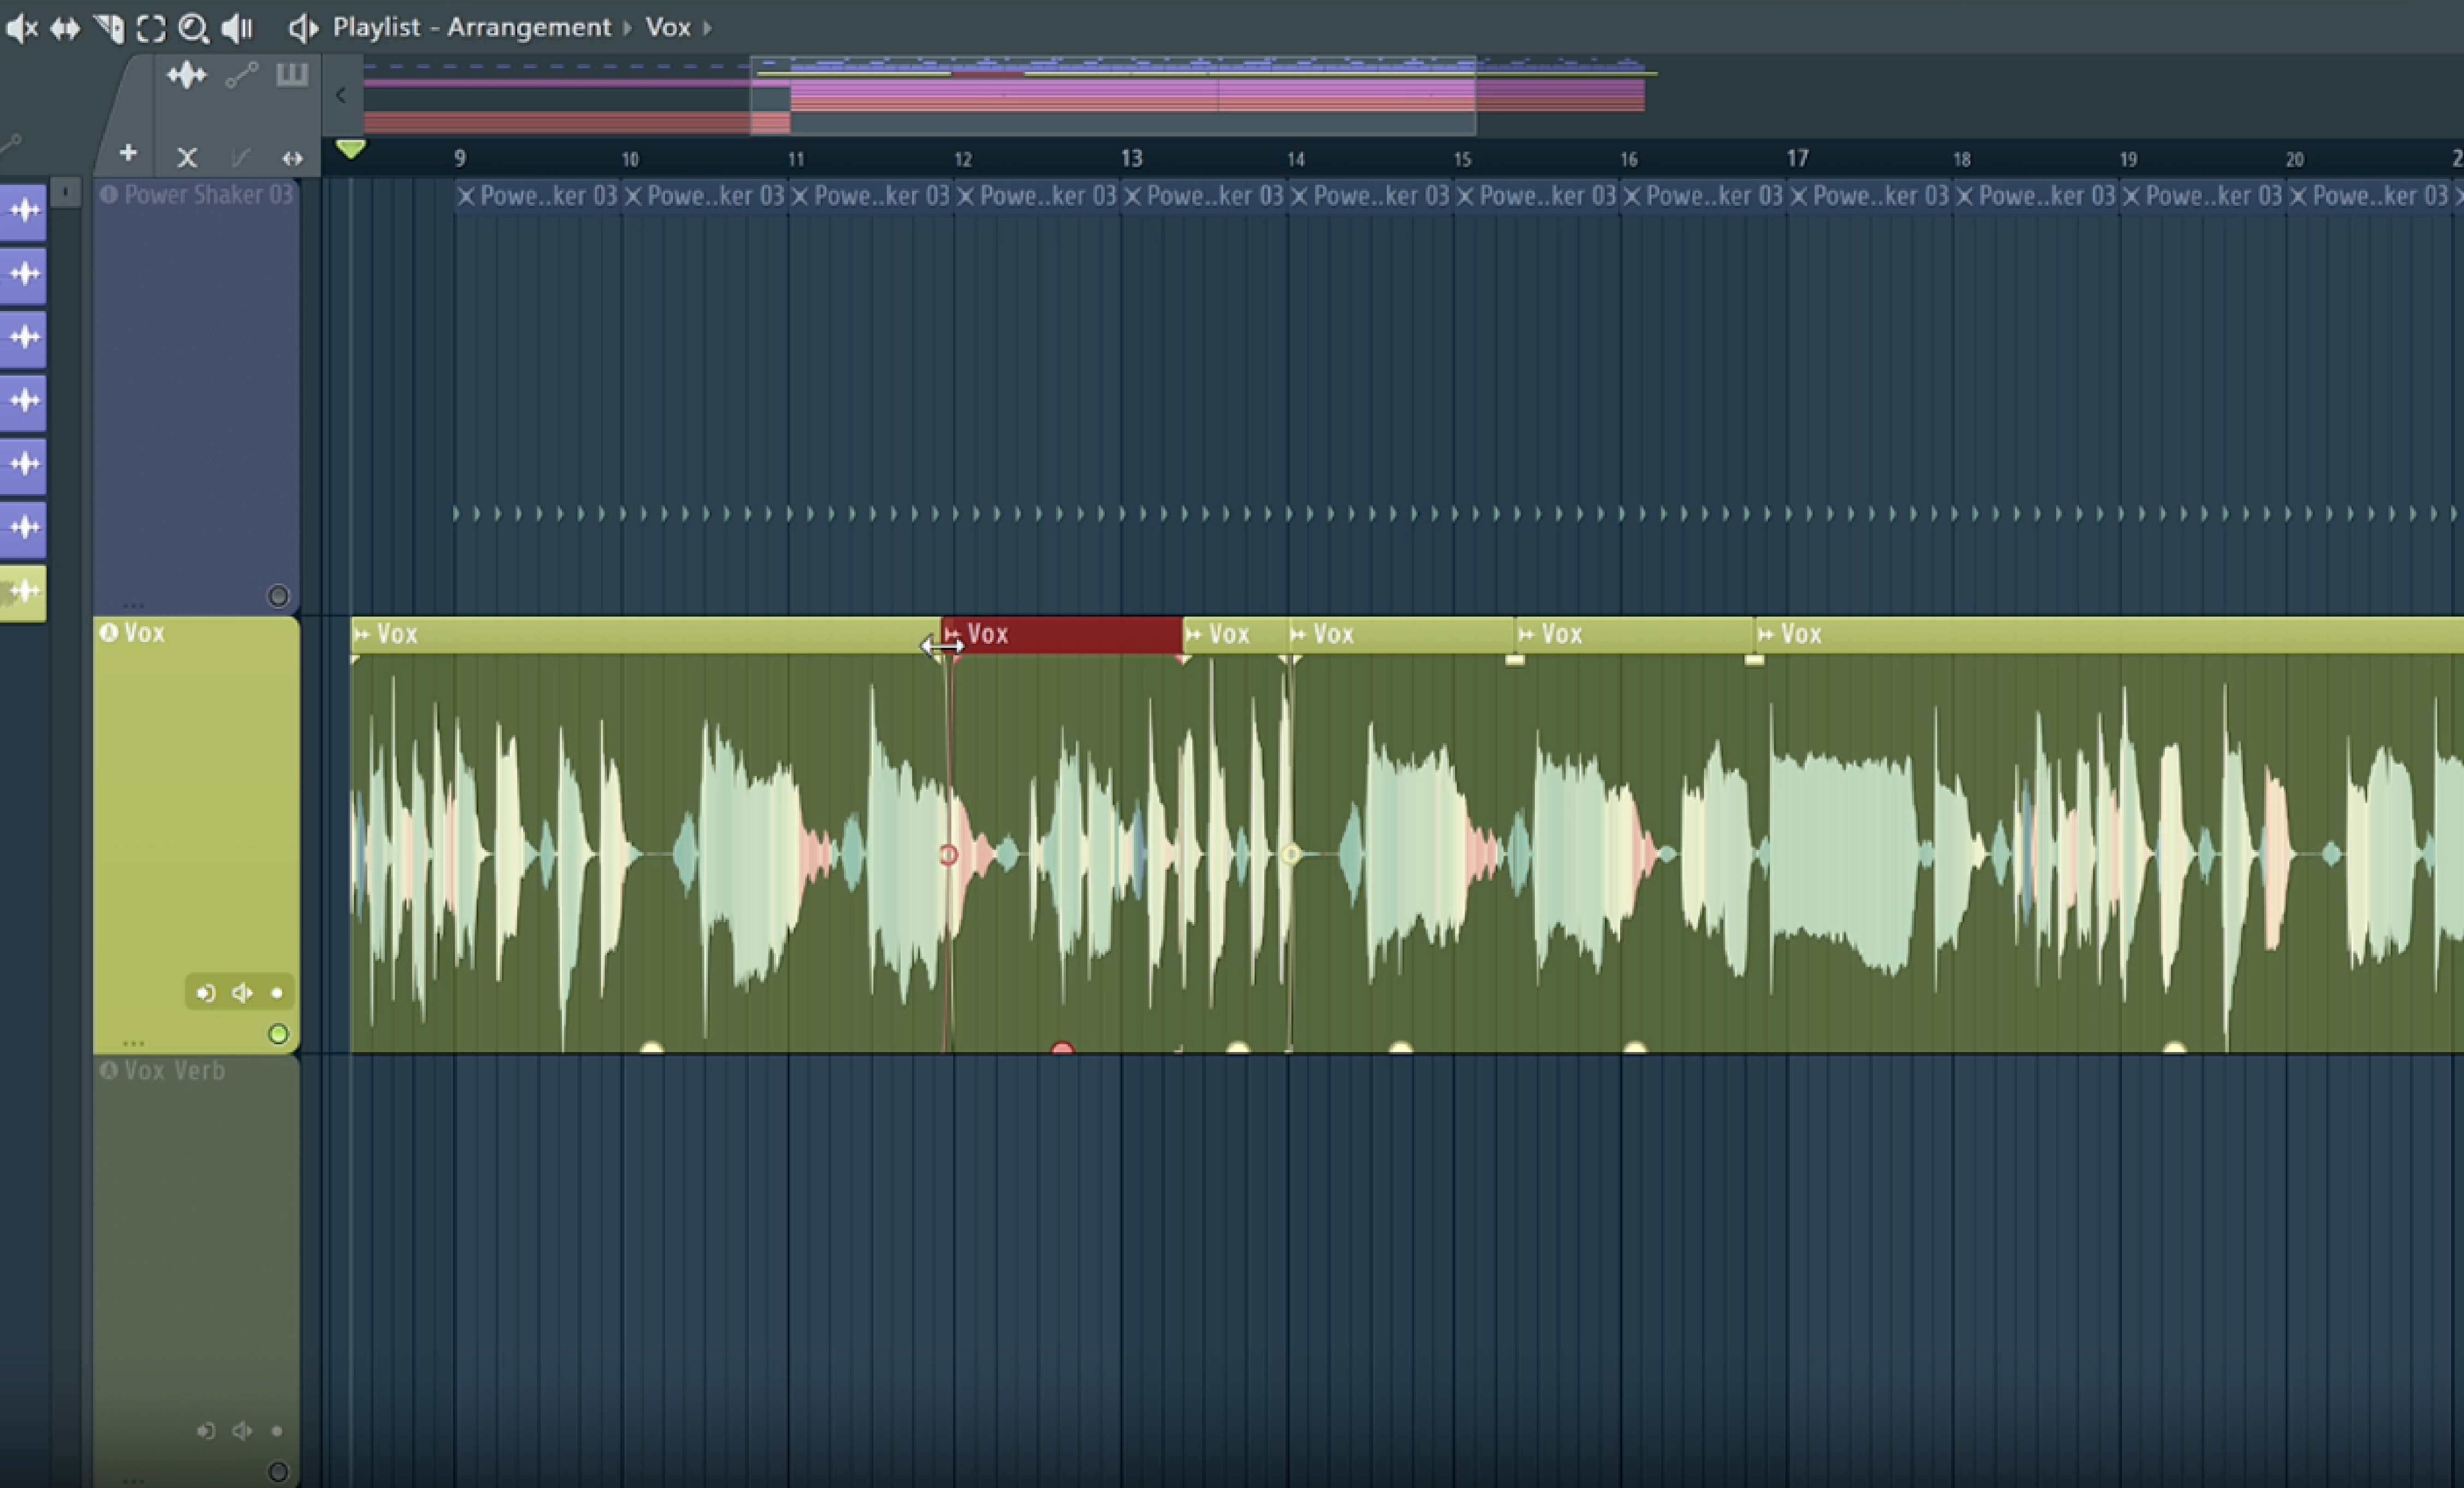The width and height of the screenshot is (2464, 1488).
Task: Select the Select tool (dashed square)
Action: (x=151, y=28)
